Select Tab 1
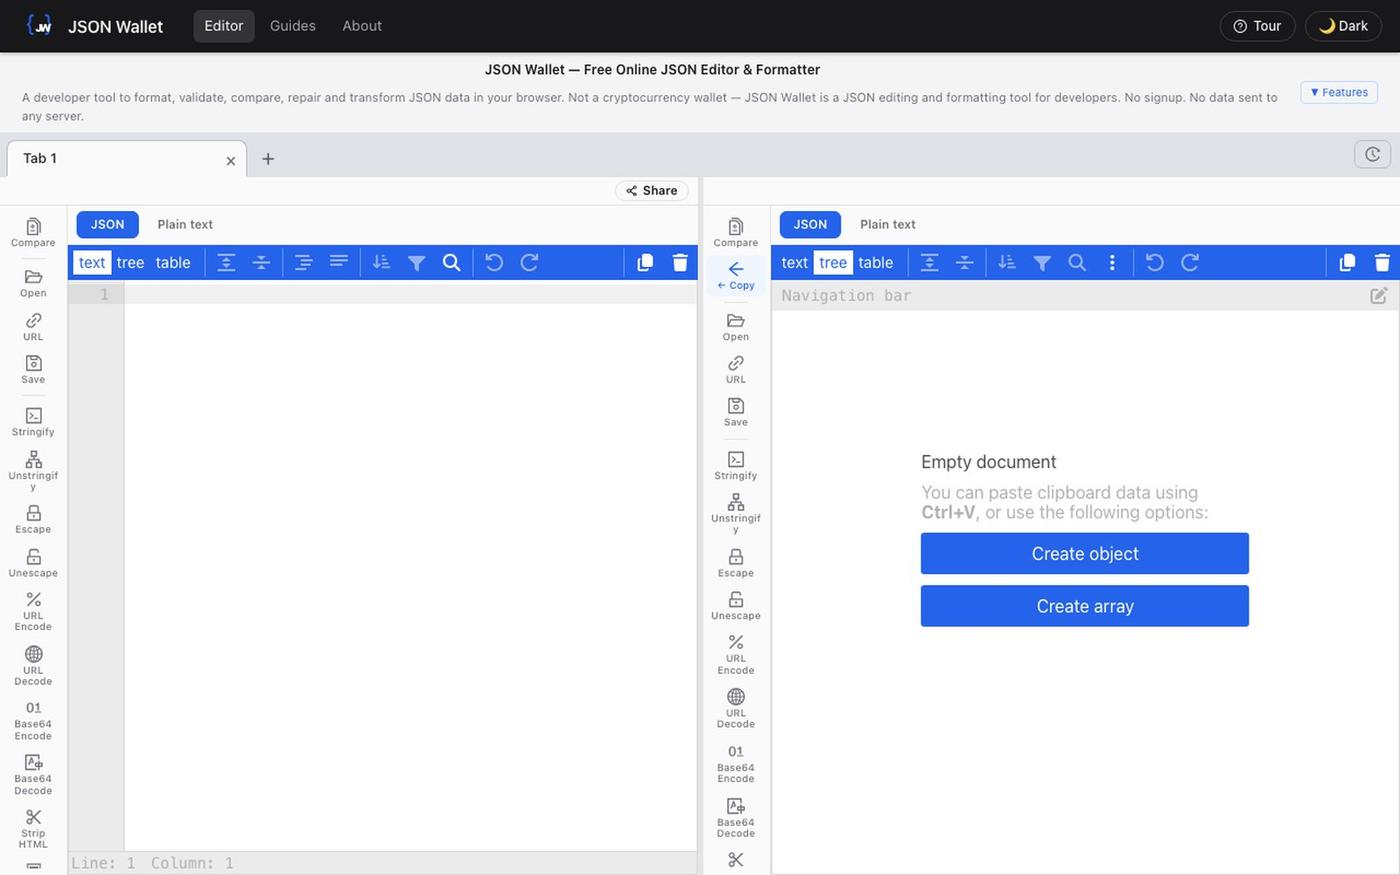 pos(127,158)
